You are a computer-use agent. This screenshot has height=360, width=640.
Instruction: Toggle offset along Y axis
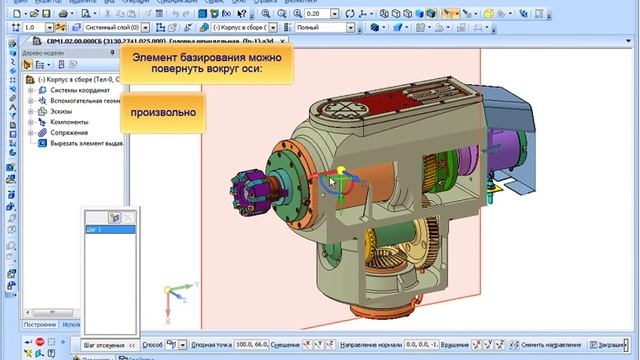[x=318, y=345]
